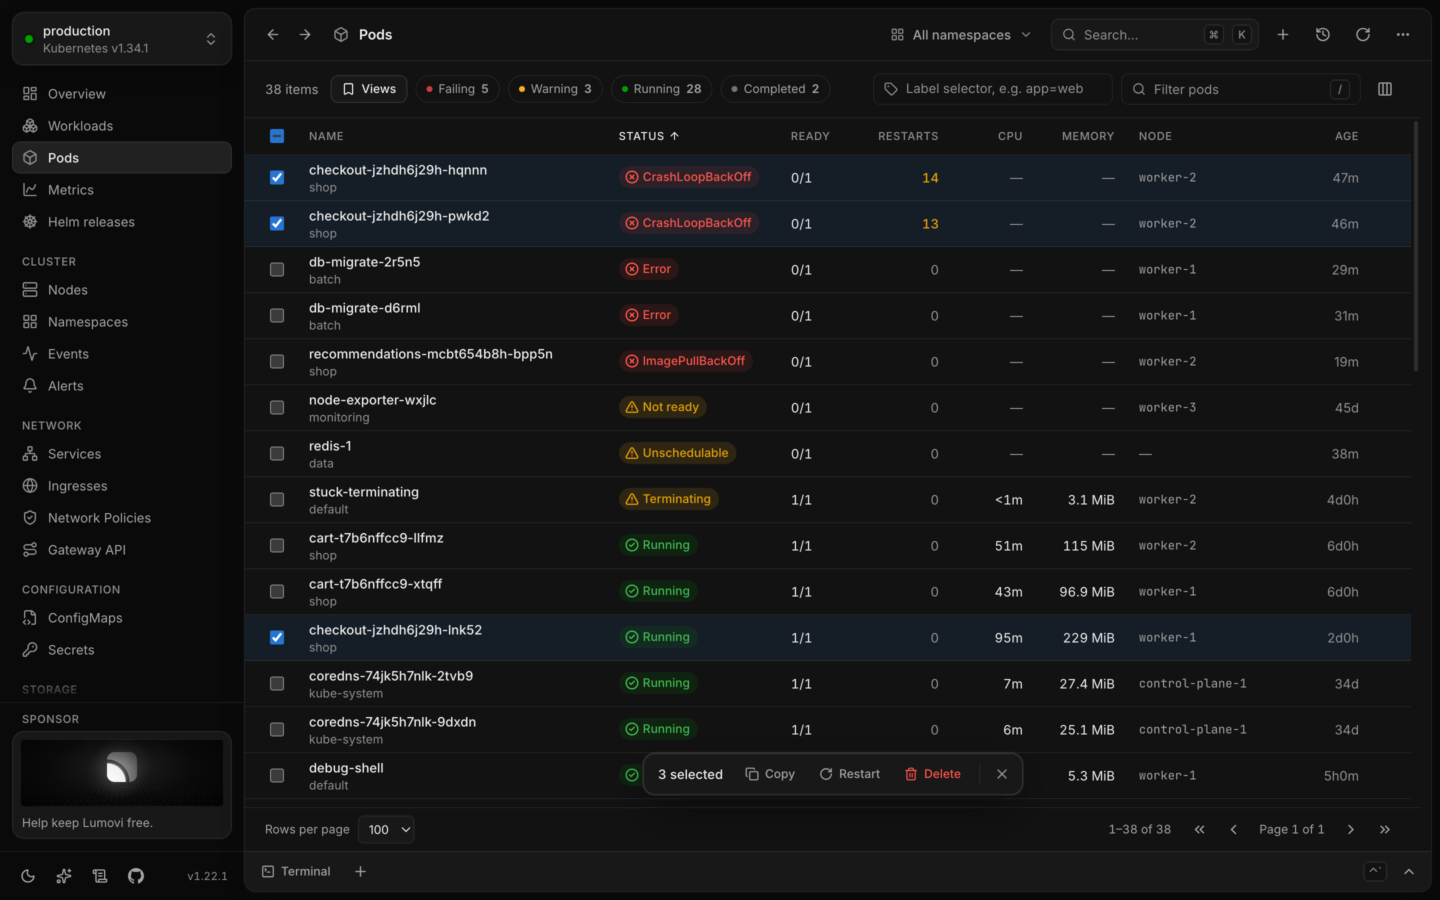Toggle the select-all header checkbox
Image resolution: width=1440 pixels, height=900 pixels.
tap(277, 136)
